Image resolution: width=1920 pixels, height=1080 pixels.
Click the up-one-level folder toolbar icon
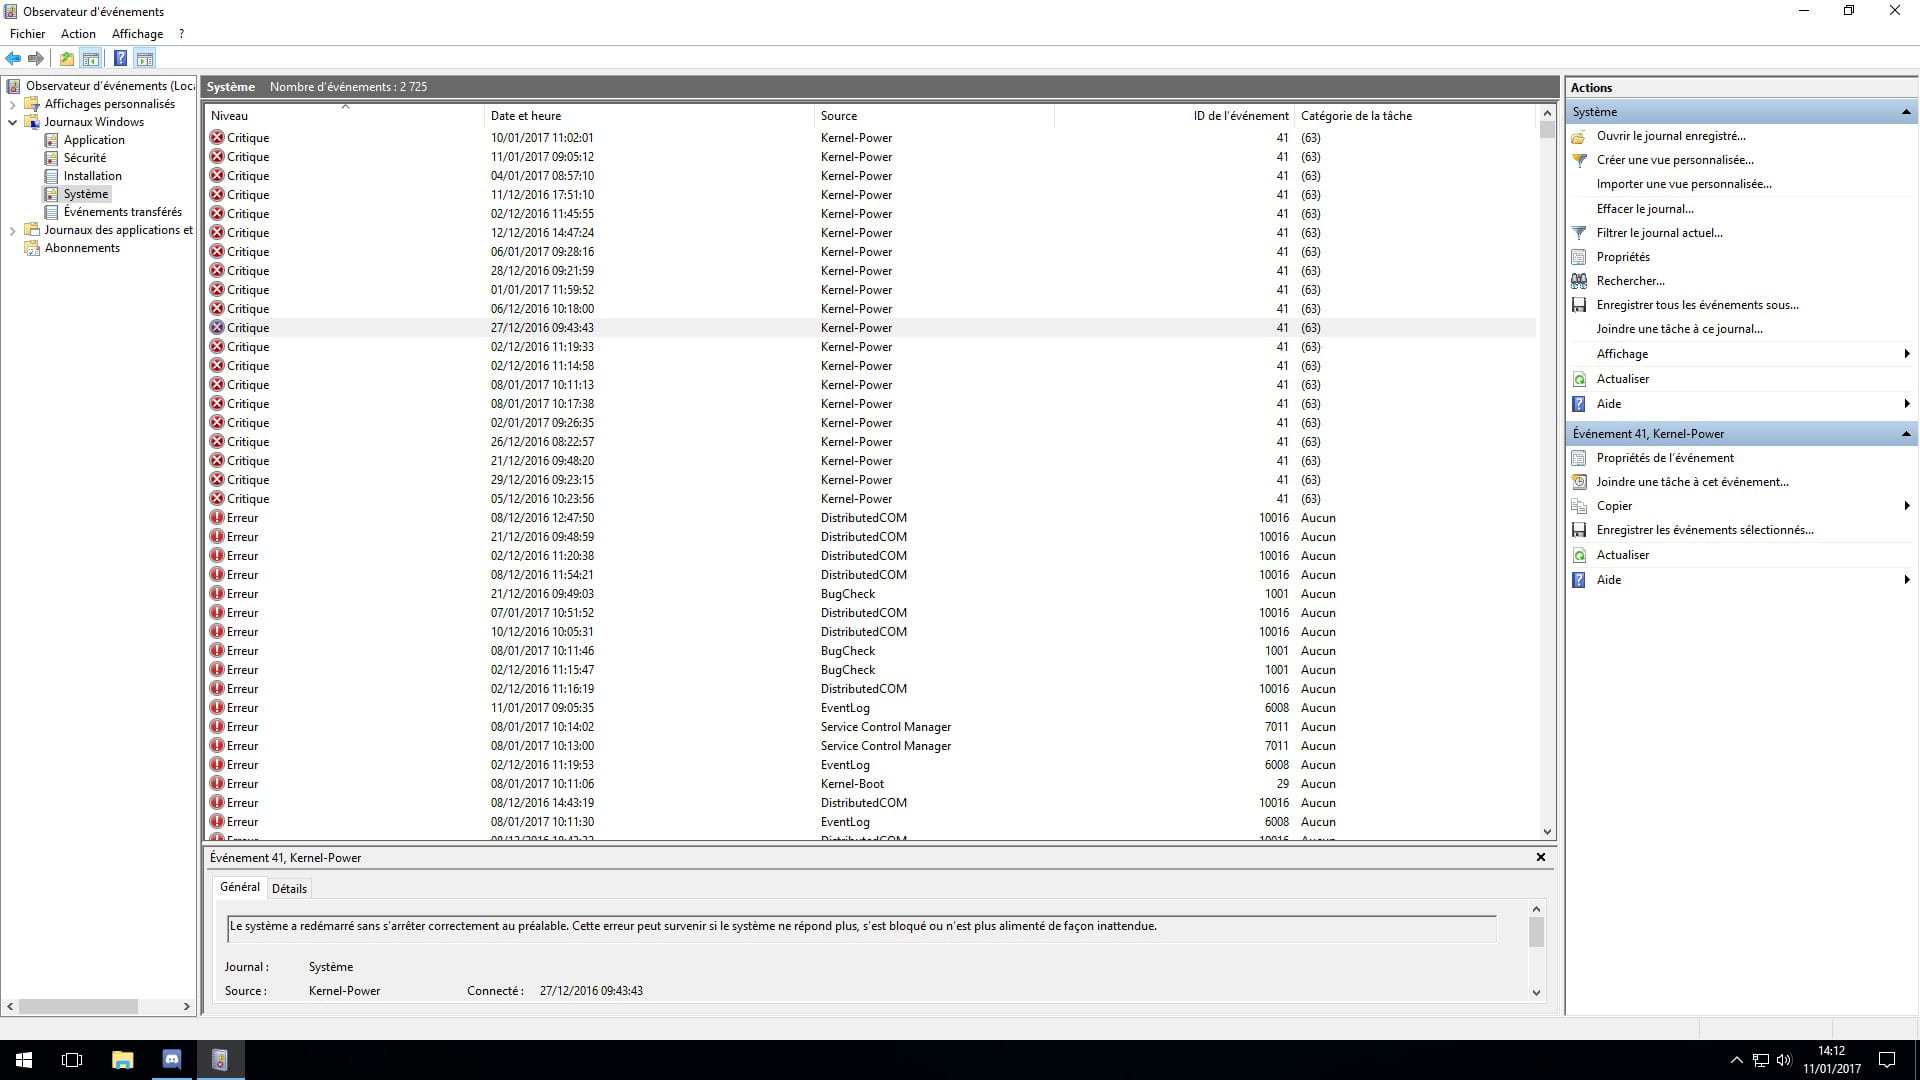click(66, 58)
